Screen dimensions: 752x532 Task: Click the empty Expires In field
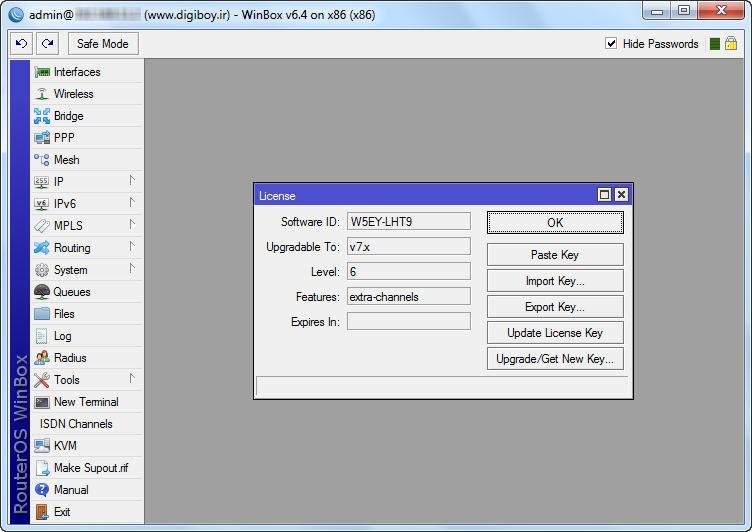(409, 321)
